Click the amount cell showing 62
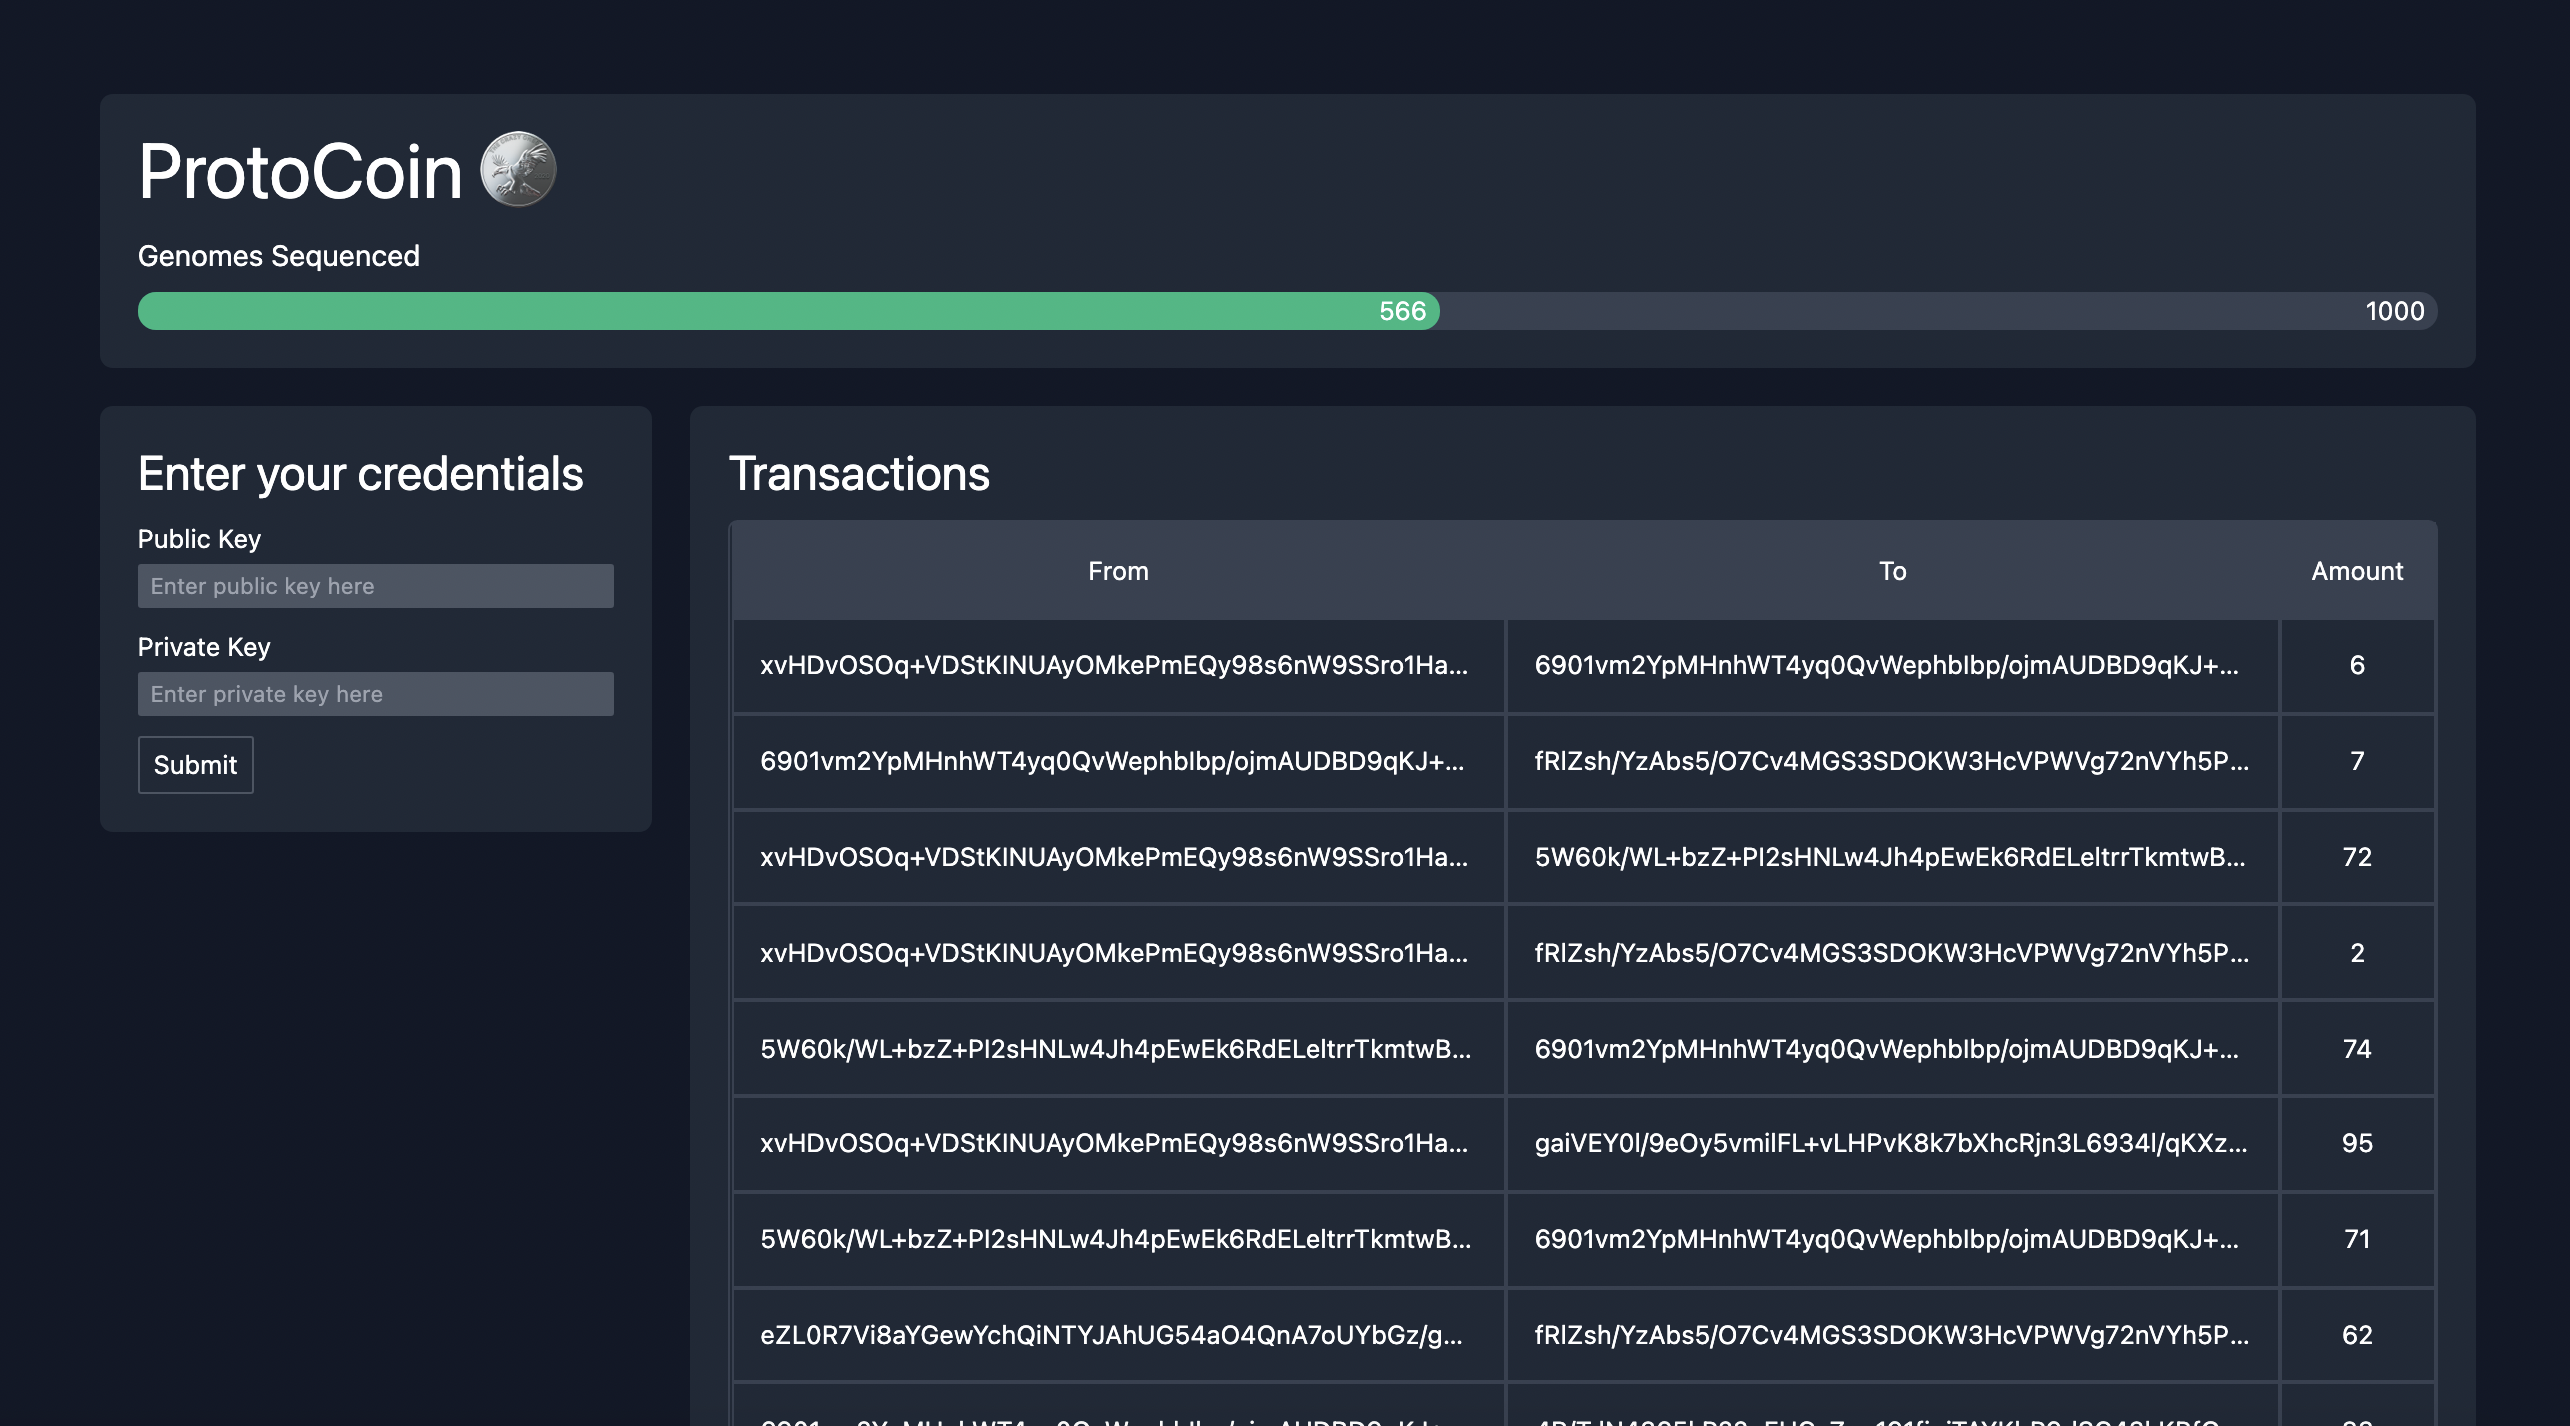The width and height of the screenshot is (2570, 1426). click(2356, 1335)
